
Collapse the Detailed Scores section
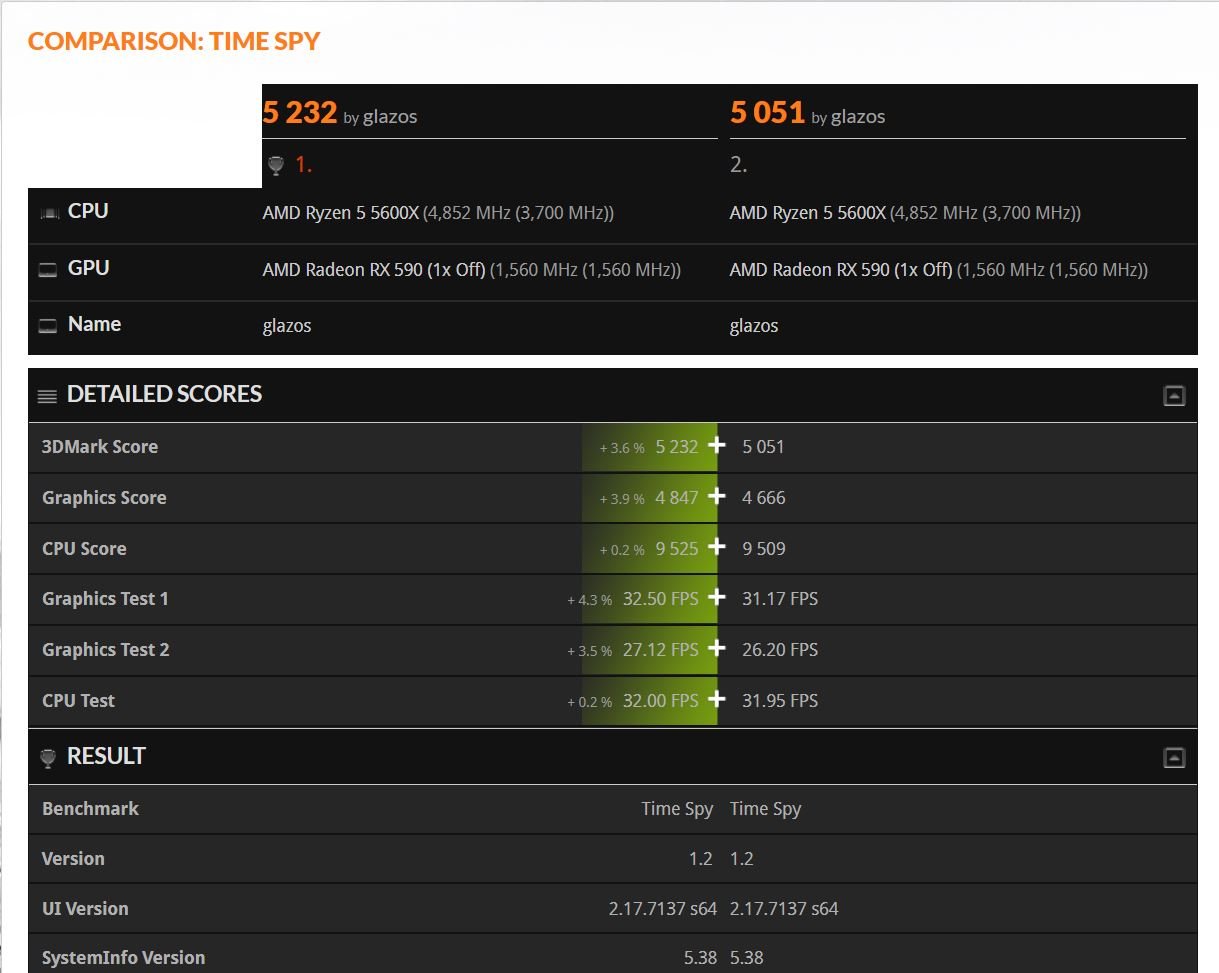[x=1174, y=396]
